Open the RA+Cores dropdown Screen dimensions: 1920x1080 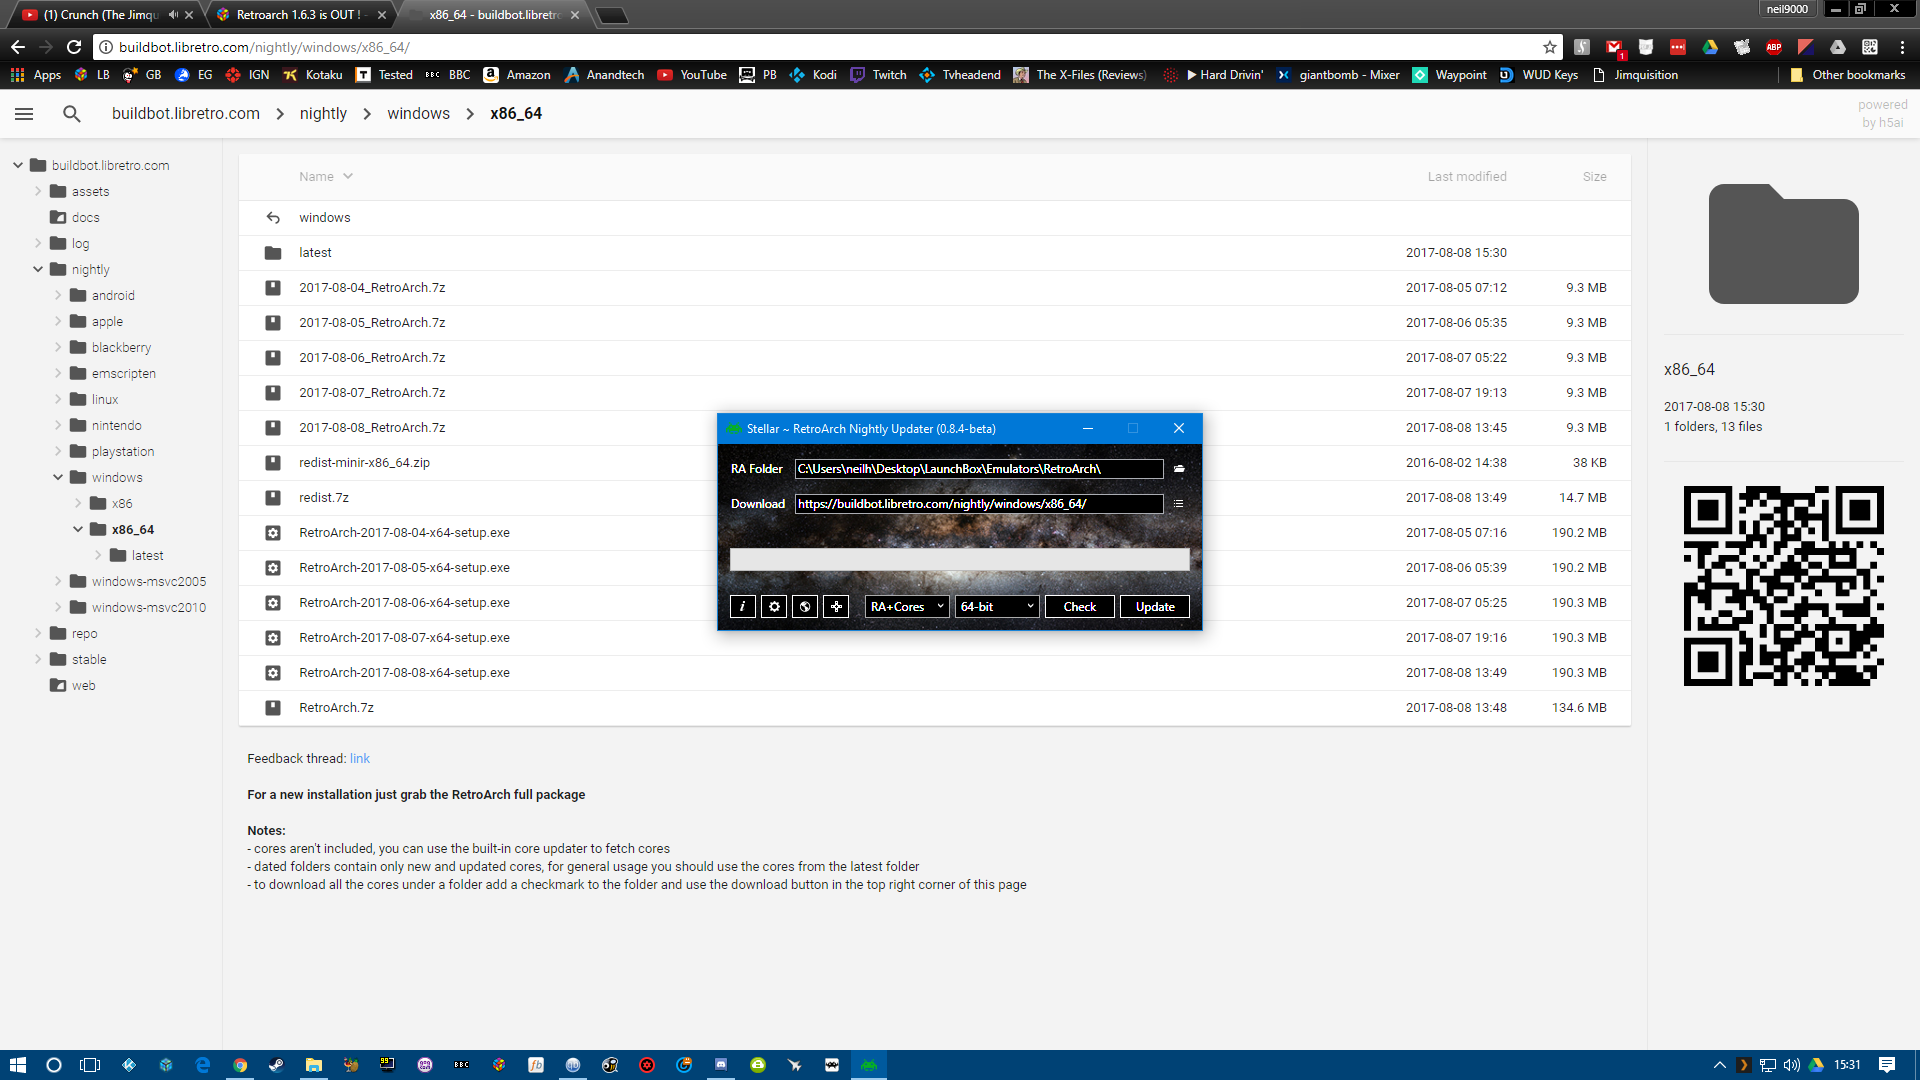click(907, 606)
